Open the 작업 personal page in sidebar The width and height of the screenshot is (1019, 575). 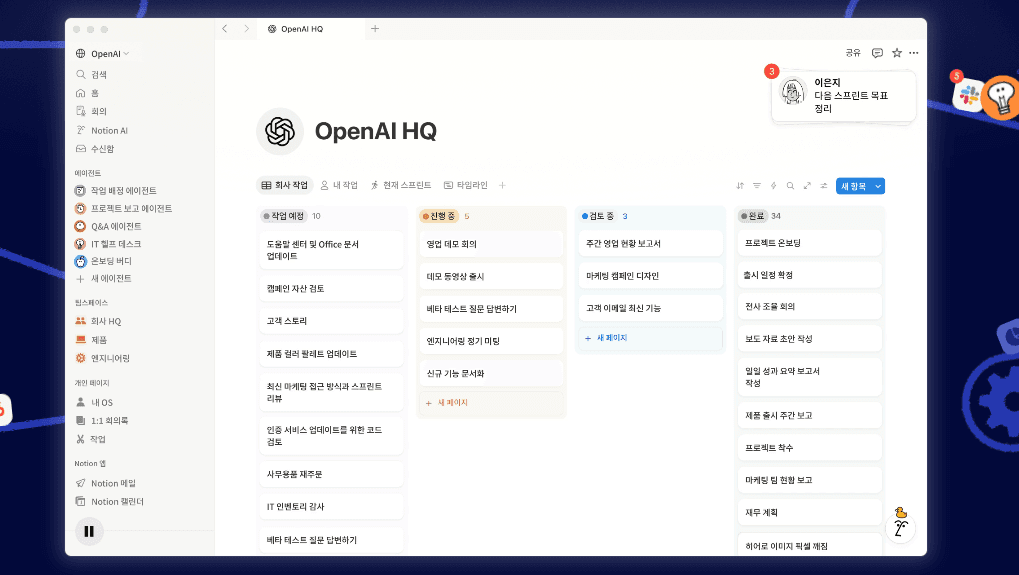91,439
